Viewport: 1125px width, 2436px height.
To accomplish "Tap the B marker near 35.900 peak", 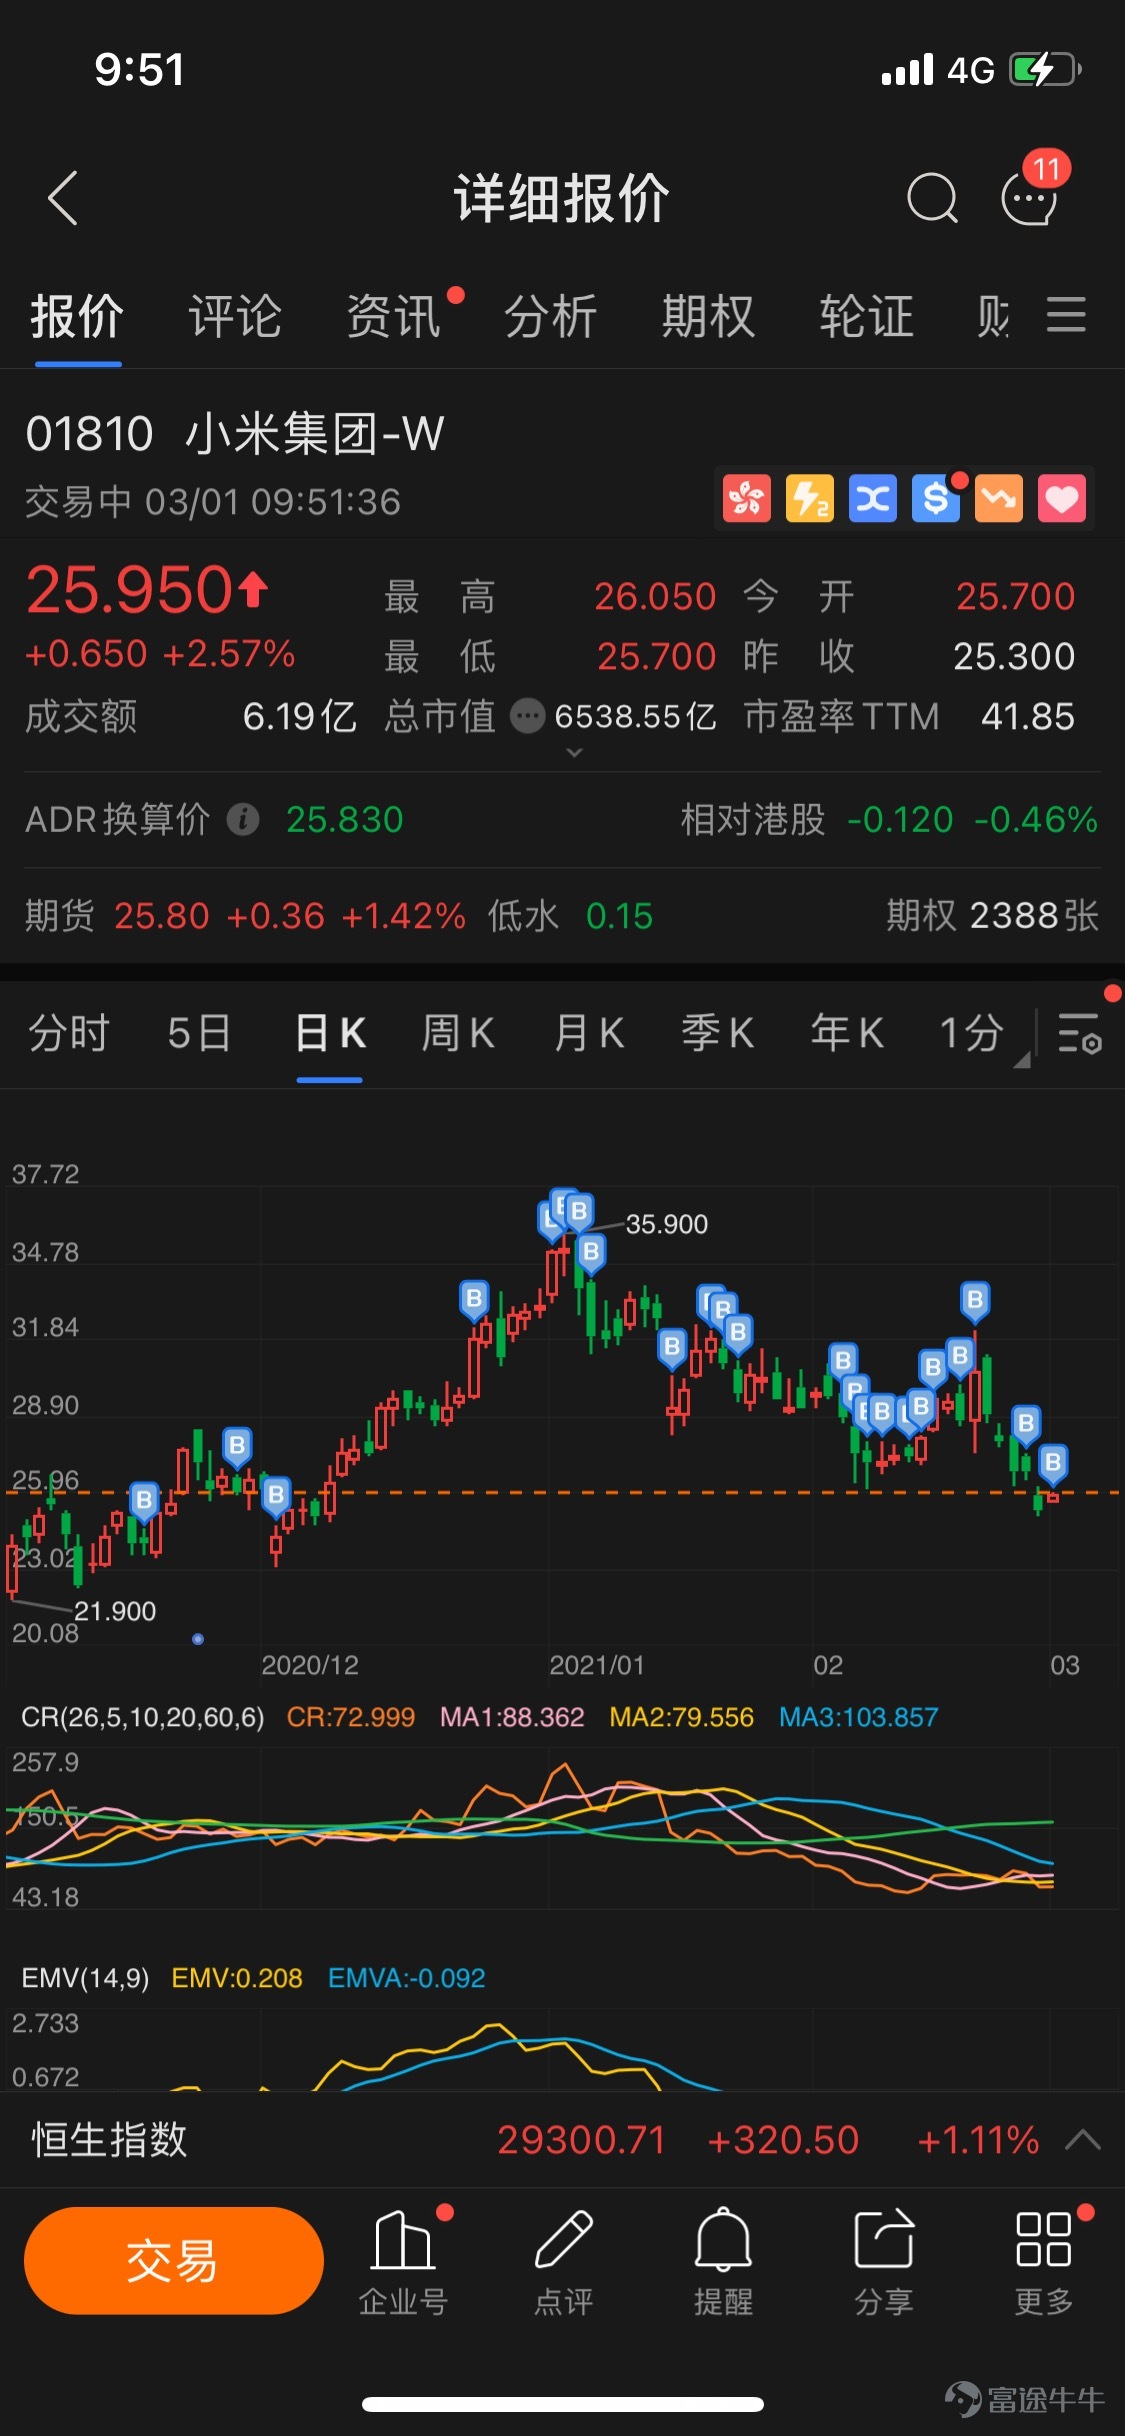I will click(x=577, y=1212).
